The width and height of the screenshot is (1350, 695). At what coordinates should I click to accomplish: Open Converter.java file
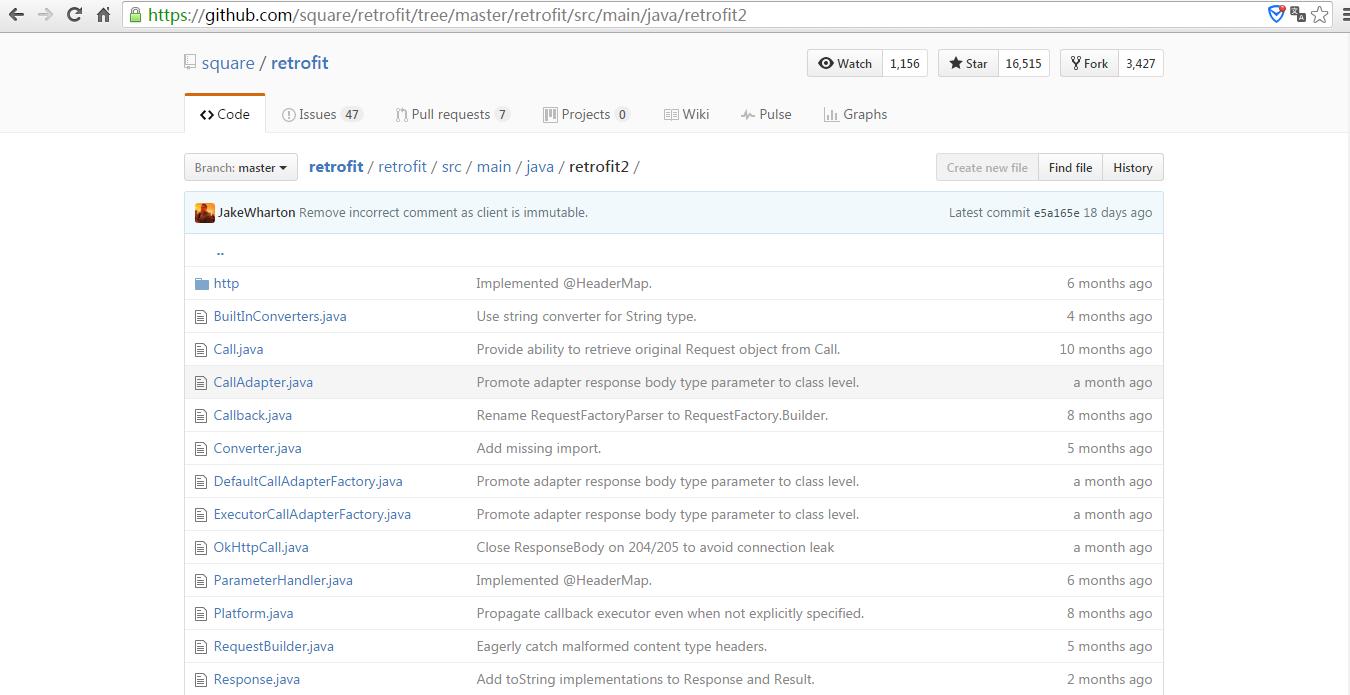[x=257, y=449]
